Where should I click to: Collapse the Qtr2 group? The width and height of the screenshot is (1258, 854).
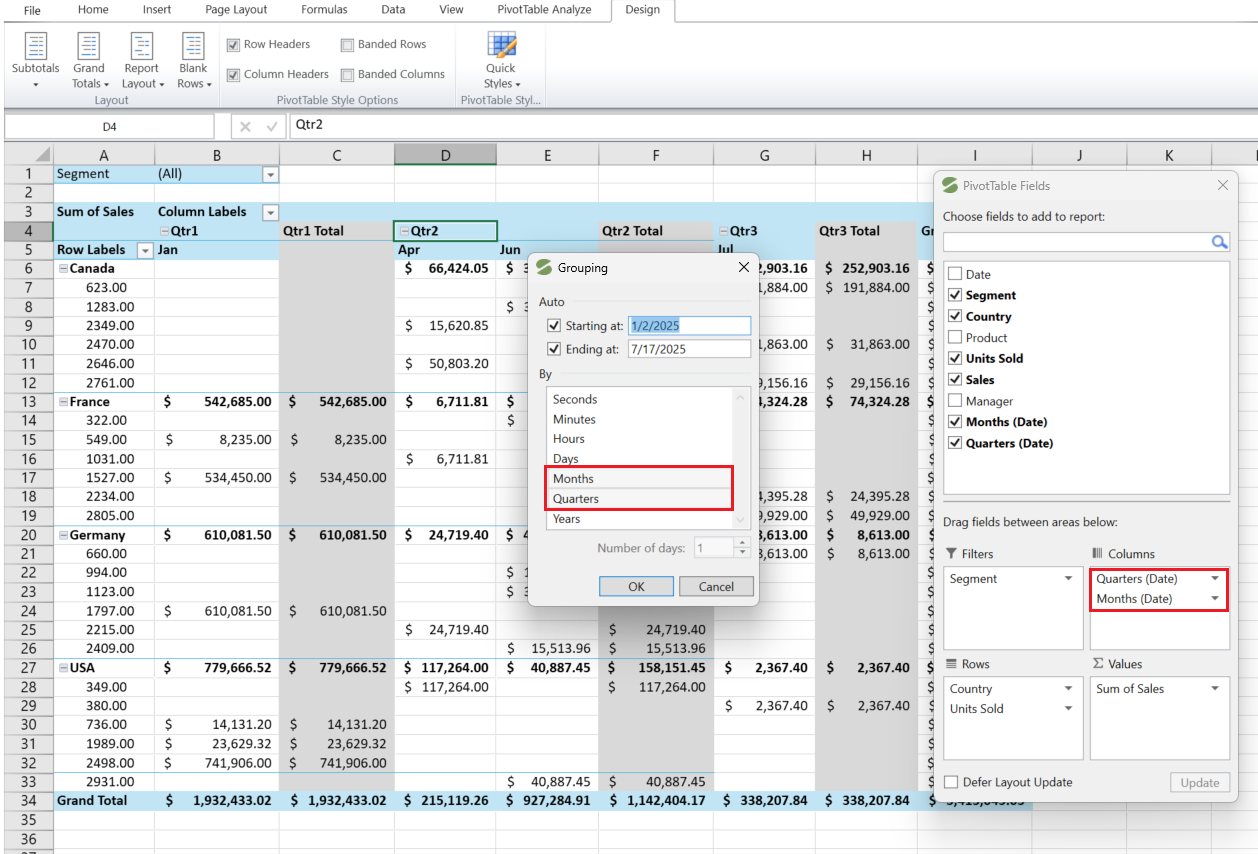(404, 231)
